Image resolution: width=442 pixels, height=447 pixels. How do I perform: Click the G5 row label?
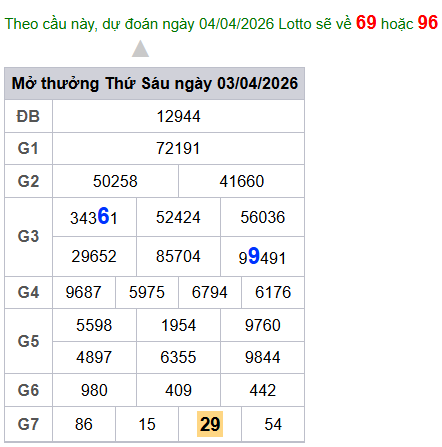(x=28, y=341)
